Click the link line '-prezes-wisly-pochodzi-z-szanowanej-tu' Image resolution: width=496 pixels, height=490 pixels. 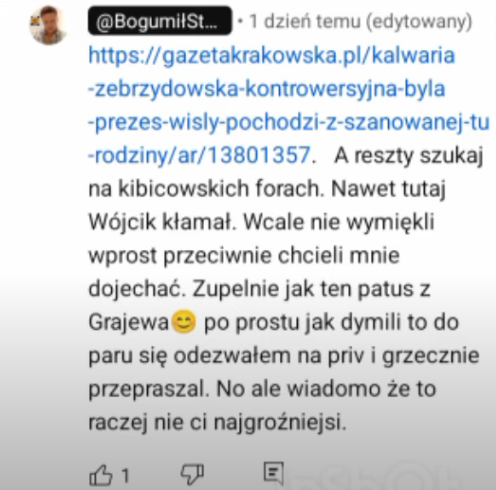[x=289, y=122]
